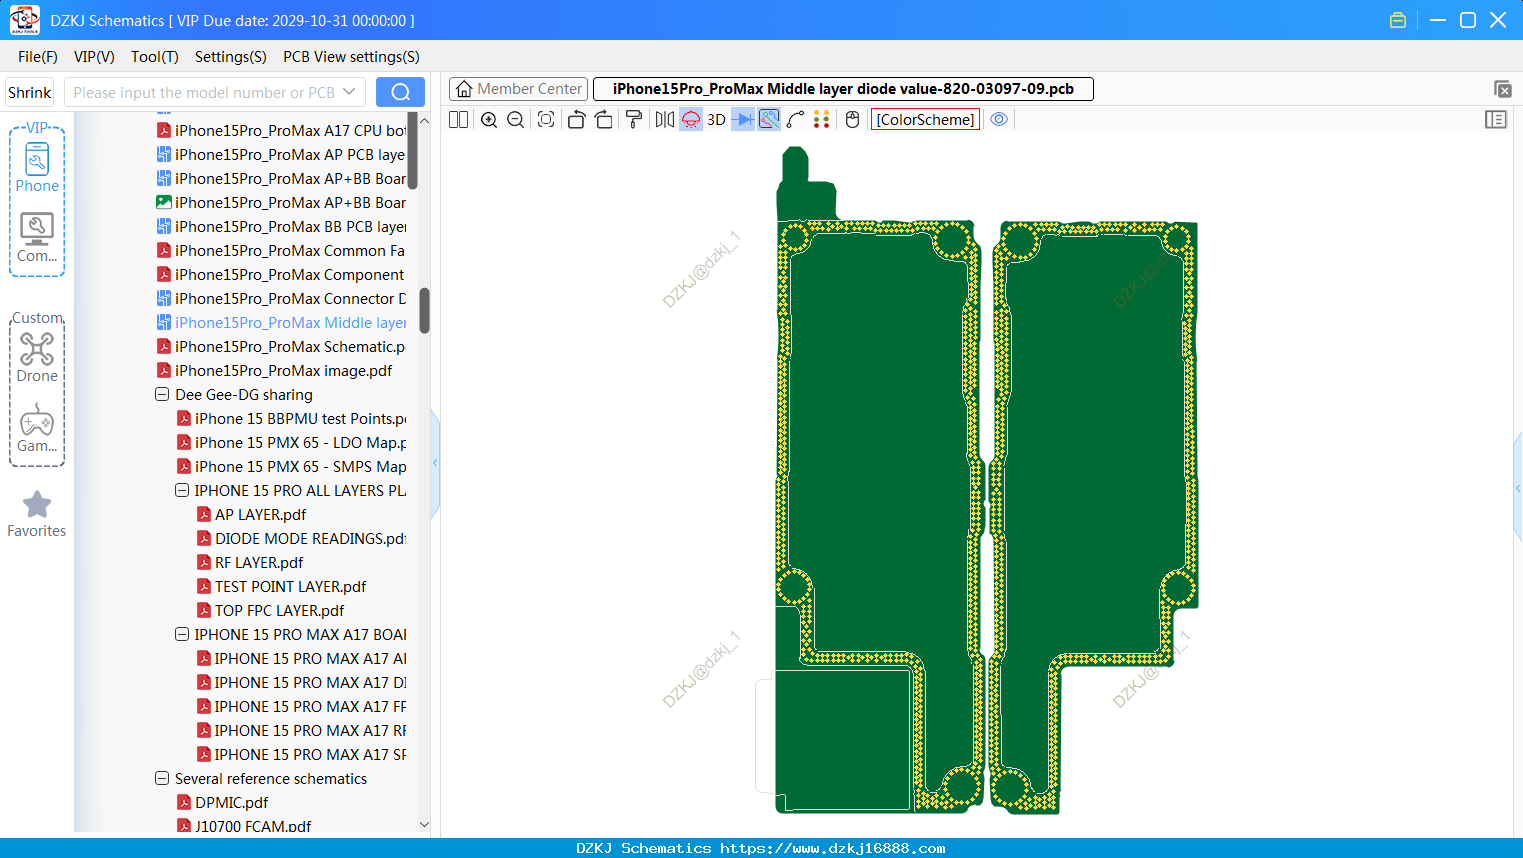Open the Tool(T) menu
This screenshot has height=858, width=1523.
coord(155,57)
